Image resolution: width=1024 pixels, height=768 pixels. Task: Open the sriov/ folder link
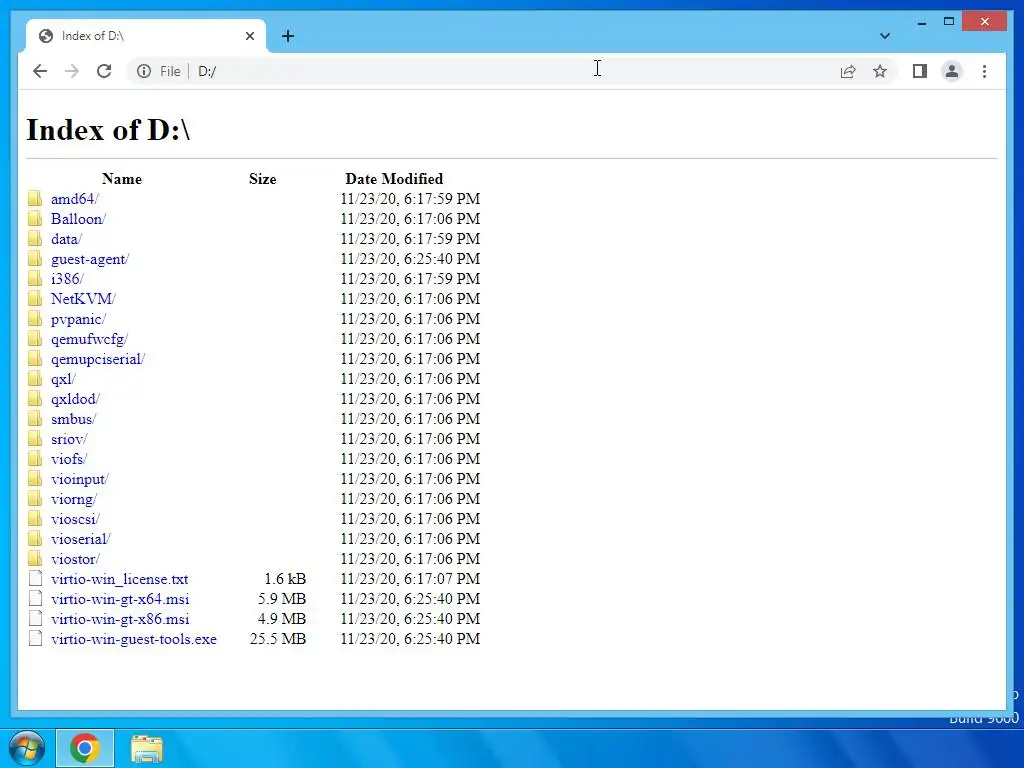[69, 439]
